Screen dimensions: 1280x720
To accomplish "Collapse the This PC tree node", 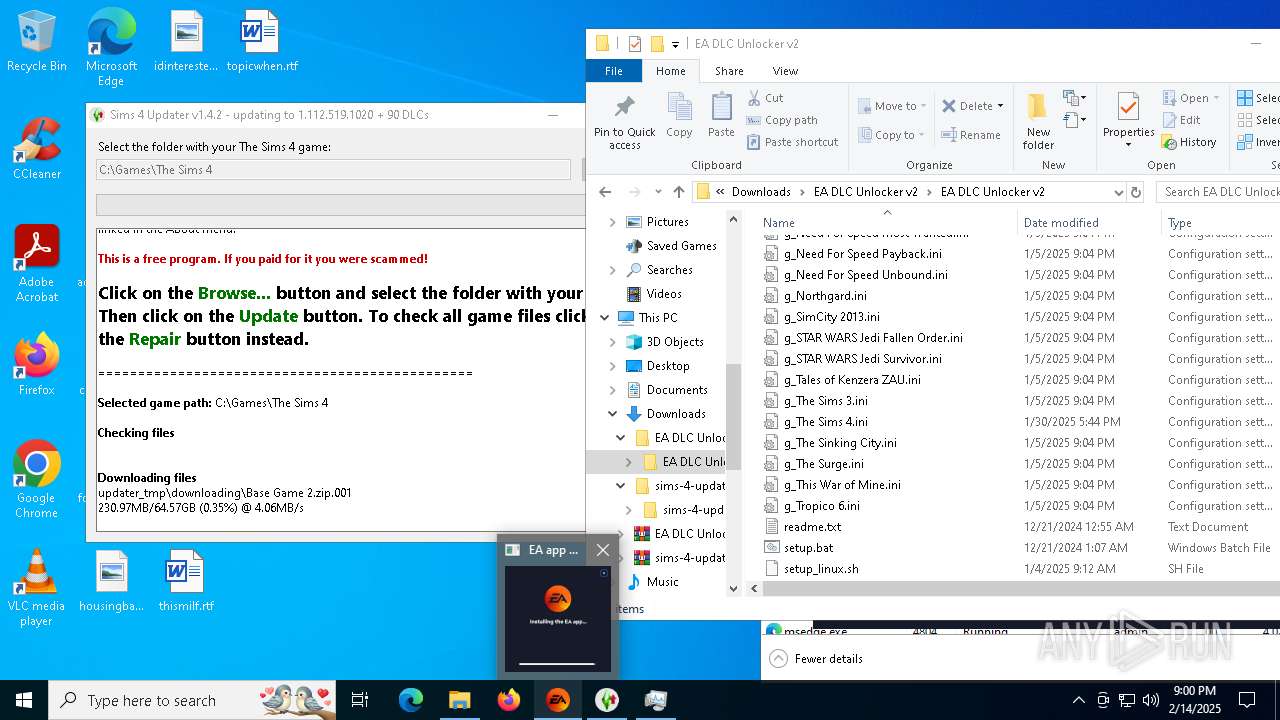I will (x=605, y=318).
